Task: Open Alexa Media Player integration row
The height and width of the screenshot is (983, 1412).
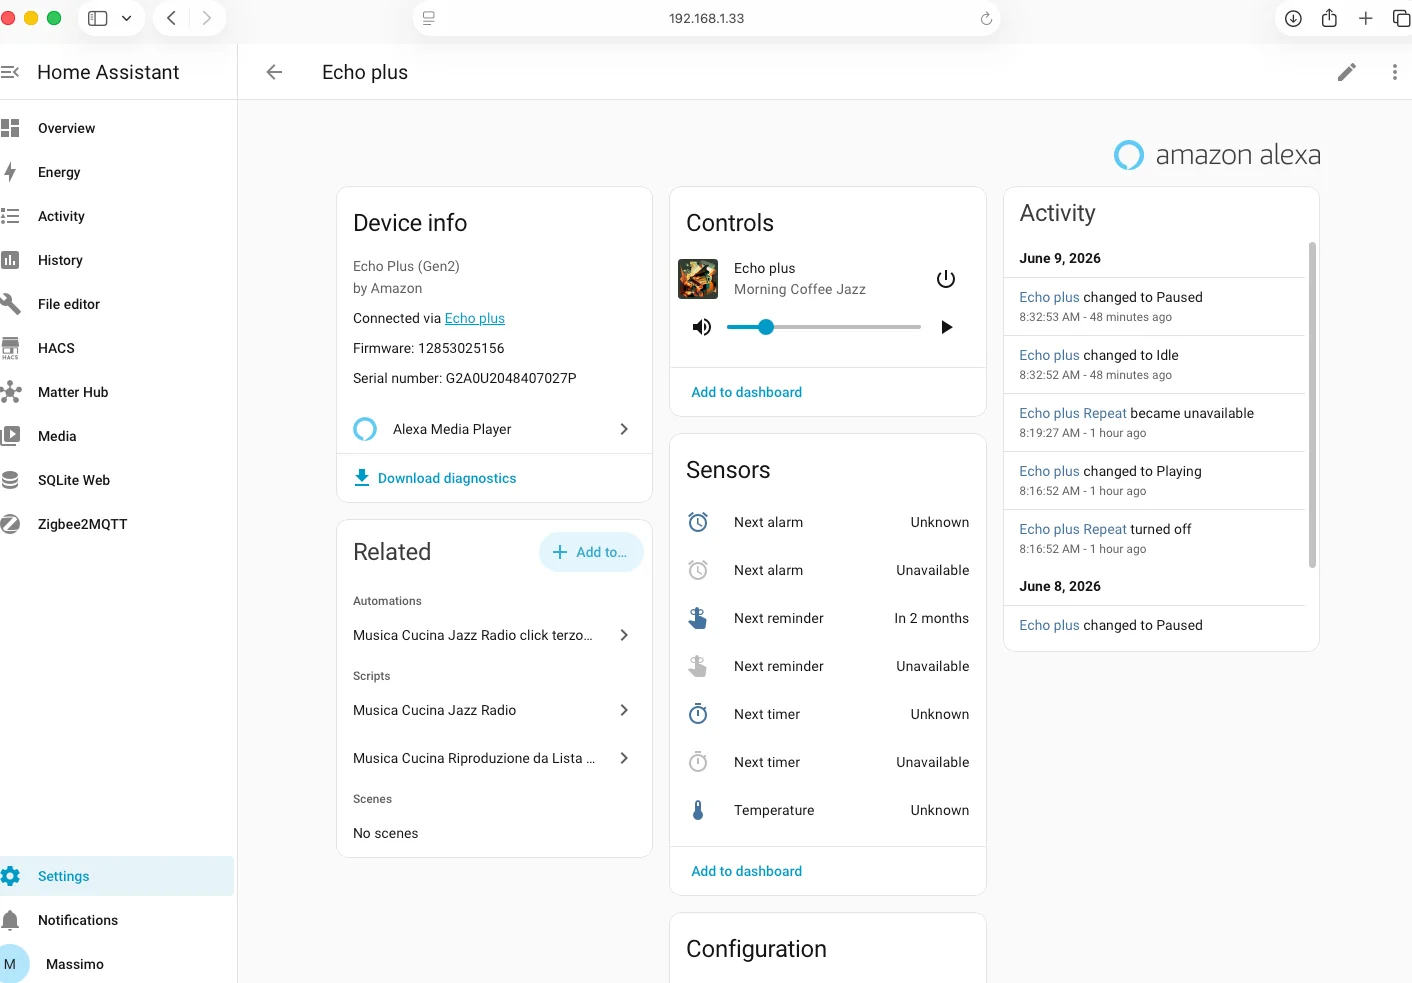Action: [x=494, y=429]
